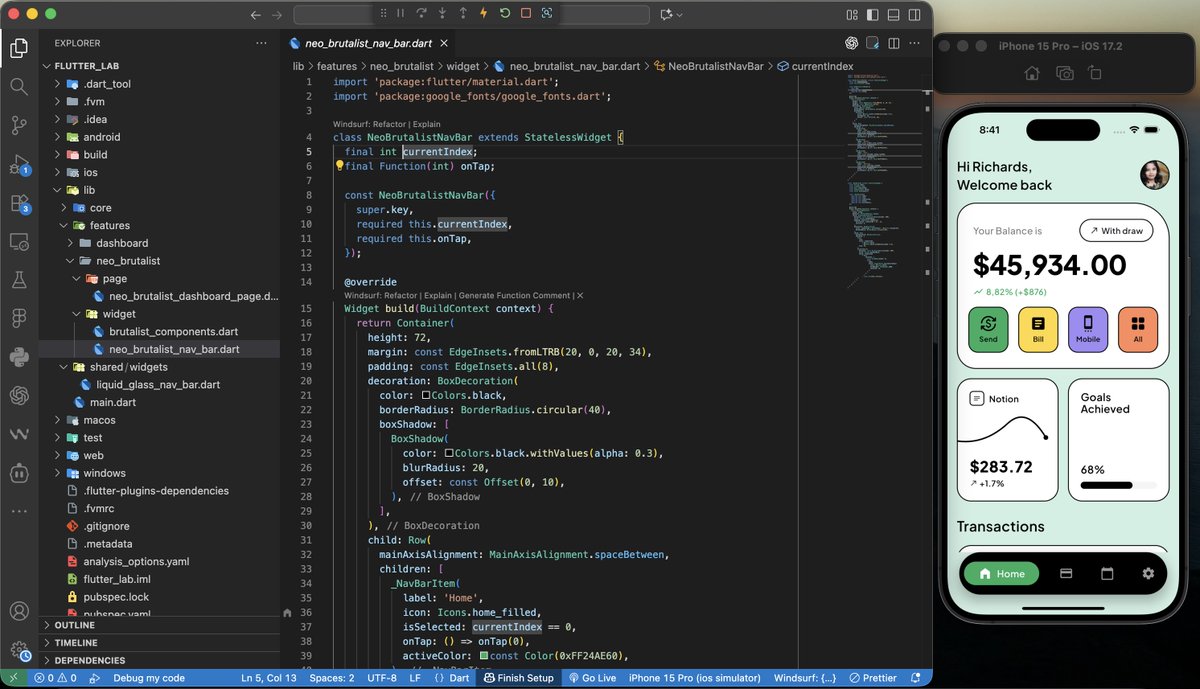The height and width of the screenshot is (689, 1200).
Task: Open the Search view in activity bar
Action: pos(19,86)
